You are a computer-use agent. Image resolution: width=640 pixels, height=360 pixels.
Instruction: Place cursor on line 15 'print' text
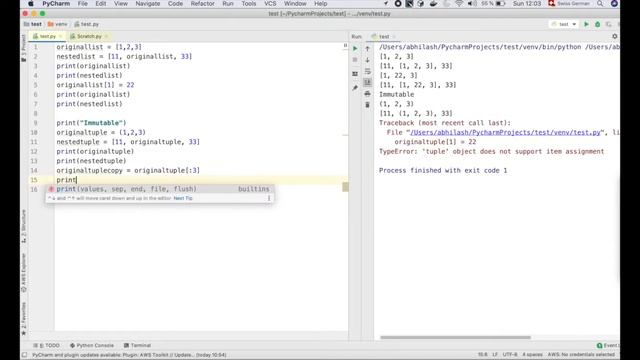click(x=66, y=180)
